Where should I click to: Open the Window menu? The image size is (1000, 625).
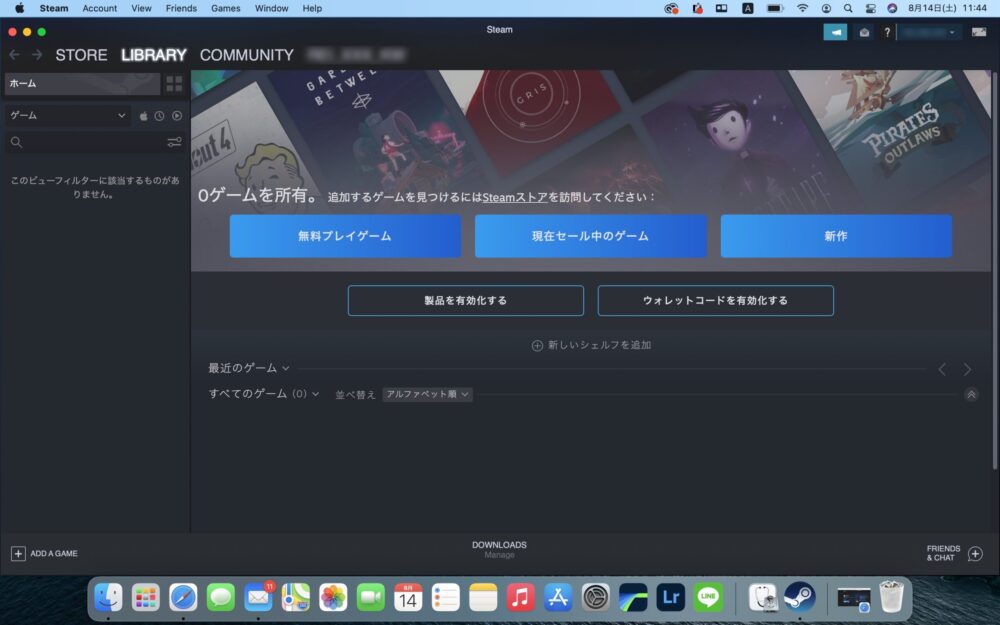coord(271,8)
